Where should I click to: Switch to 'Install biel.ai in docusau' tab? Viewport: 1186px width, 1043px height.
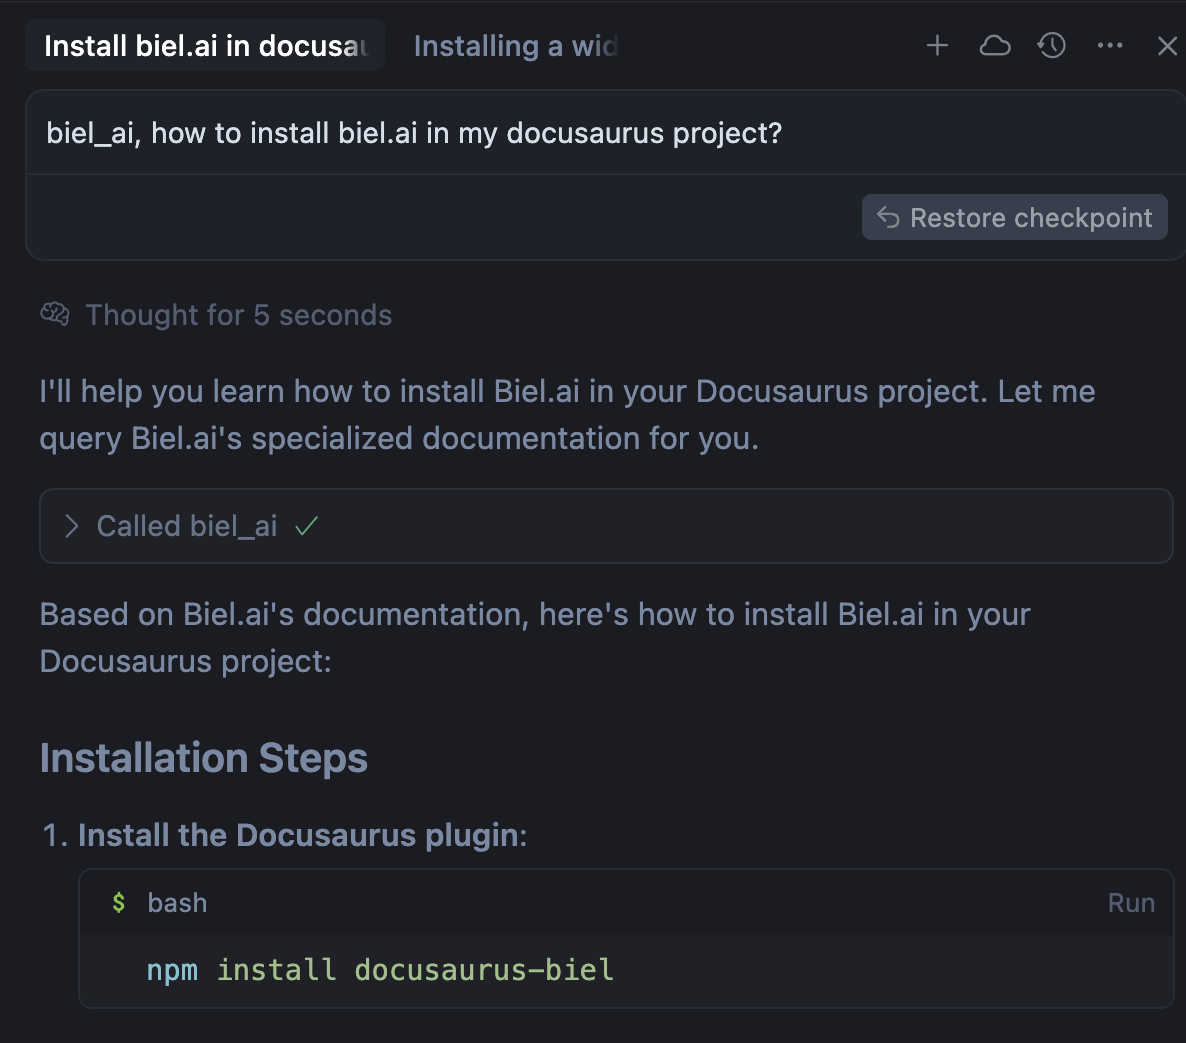[x=205, y=45]
